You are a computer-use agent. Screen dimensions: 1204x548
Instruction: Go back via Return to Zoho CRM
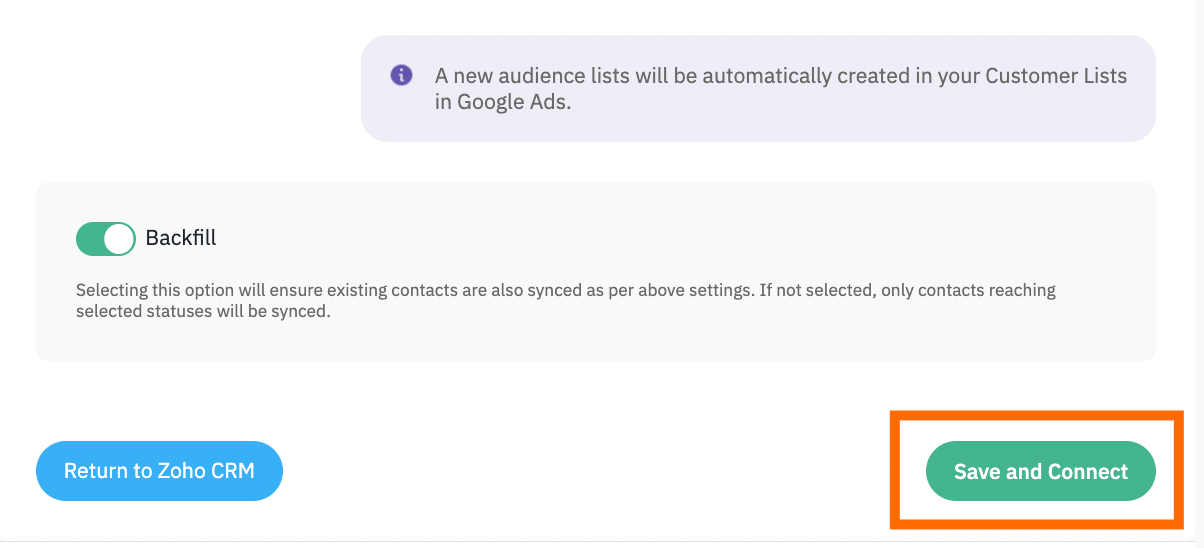pos(159,470)
